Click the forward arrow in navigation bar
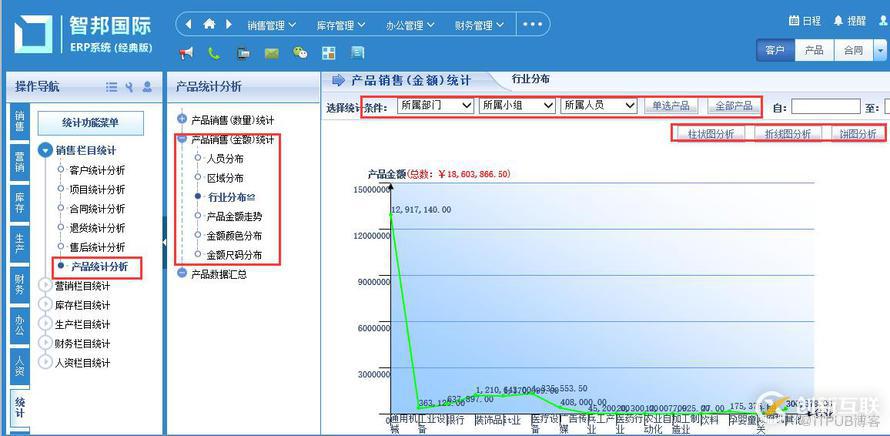This screenshot has width=890, height=436. [x=229, y=24]
